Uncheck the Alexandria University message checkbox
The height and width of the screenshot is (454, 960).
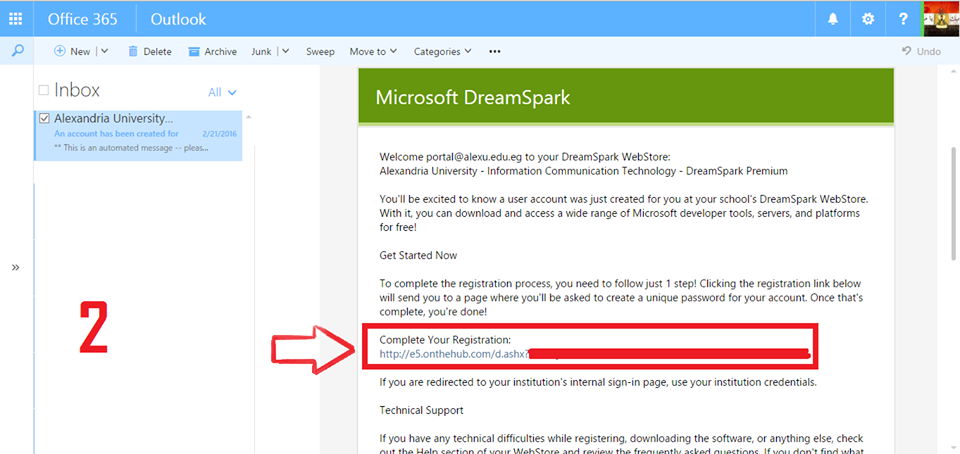click(x=44, y=119)
